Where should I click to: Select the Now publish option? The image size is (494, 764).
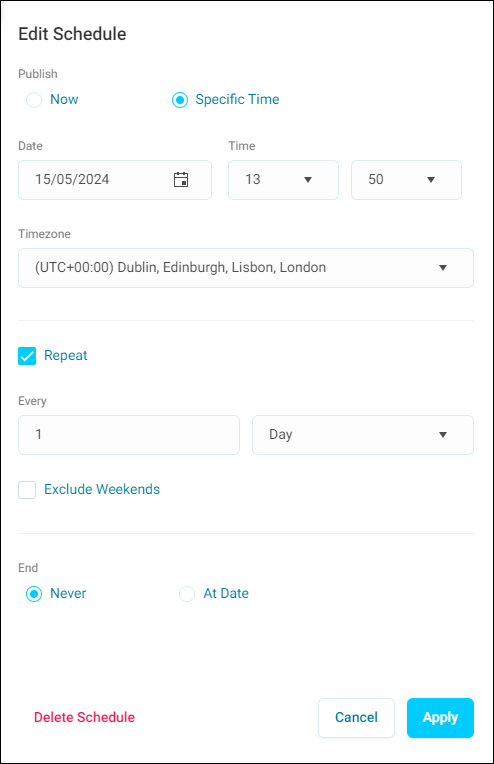(34, 100)
